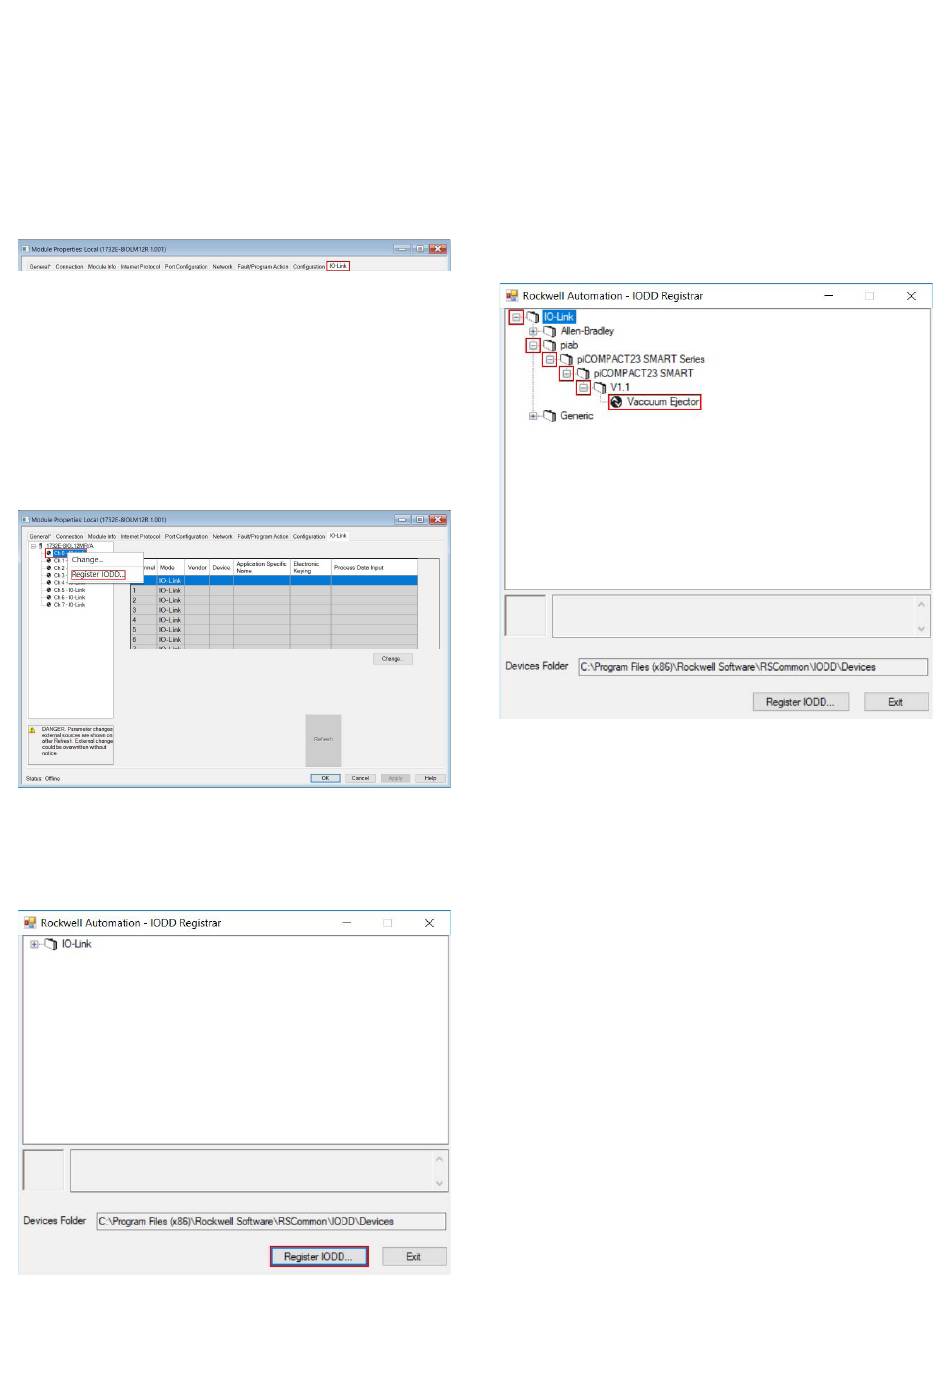This screenshot has height=1378, width=950.
Task: Expand the Allen-Bradley tree node
Action: click(533, 331)
